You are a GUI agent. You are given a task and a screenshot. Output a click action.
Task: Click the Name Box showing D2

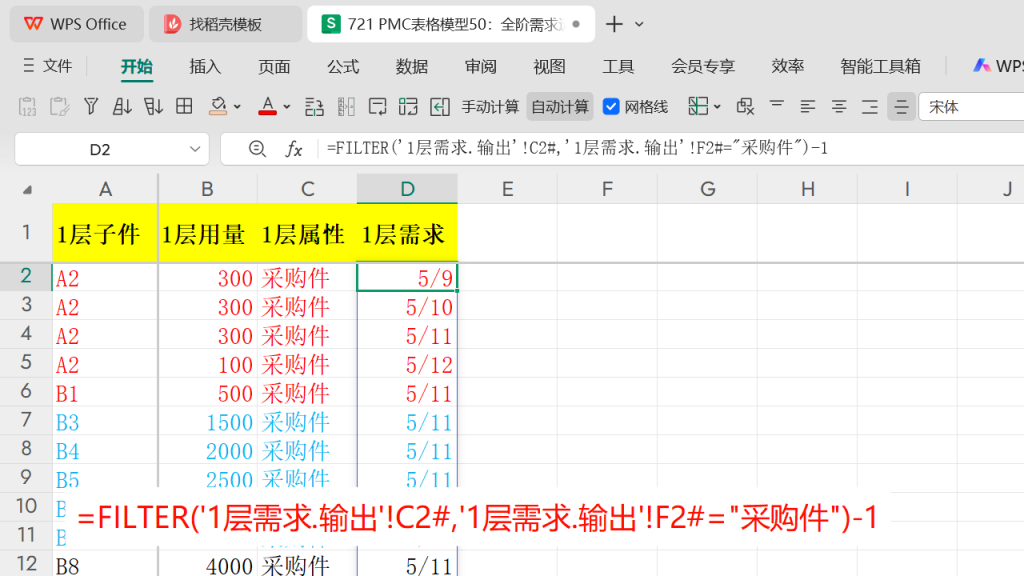click(x=100, y=150)
